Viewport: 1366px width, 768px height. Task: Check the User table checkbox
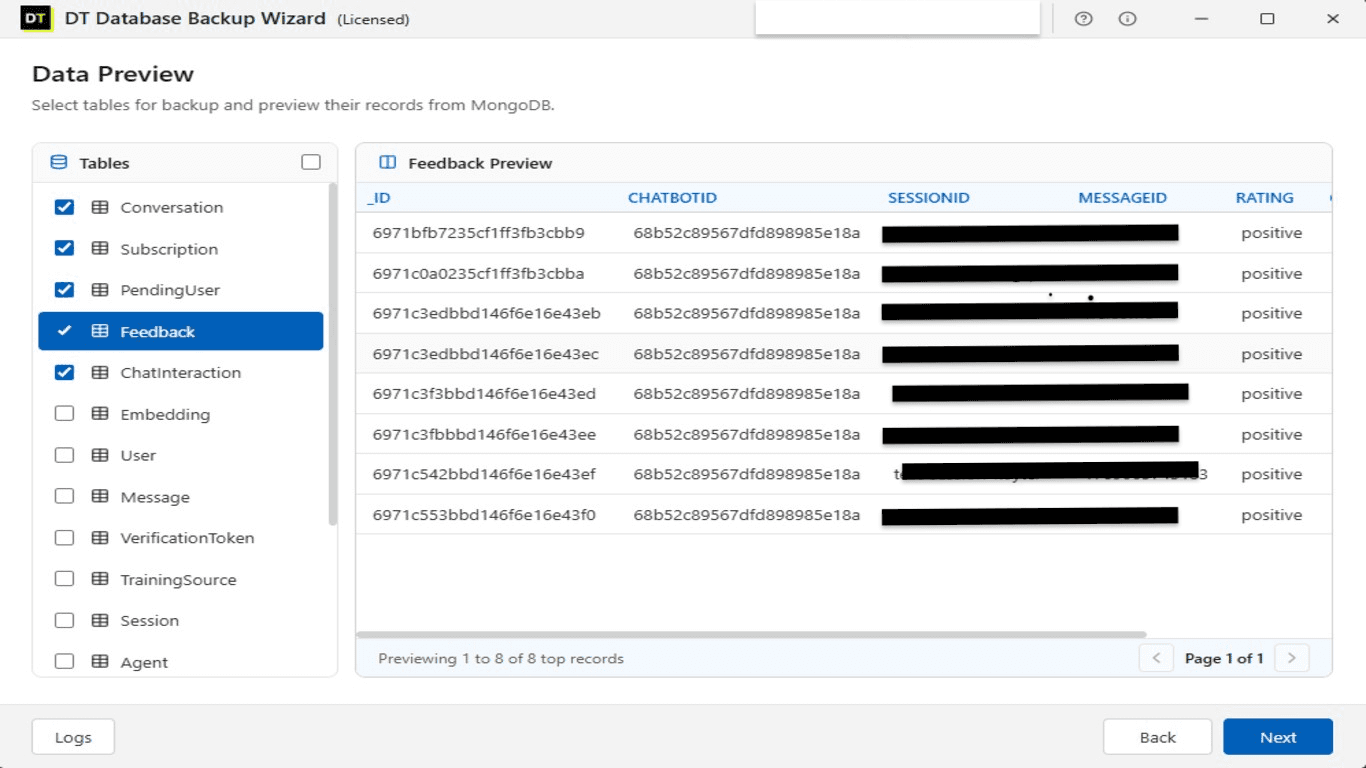pyautogui.click(x=64, y=455)
